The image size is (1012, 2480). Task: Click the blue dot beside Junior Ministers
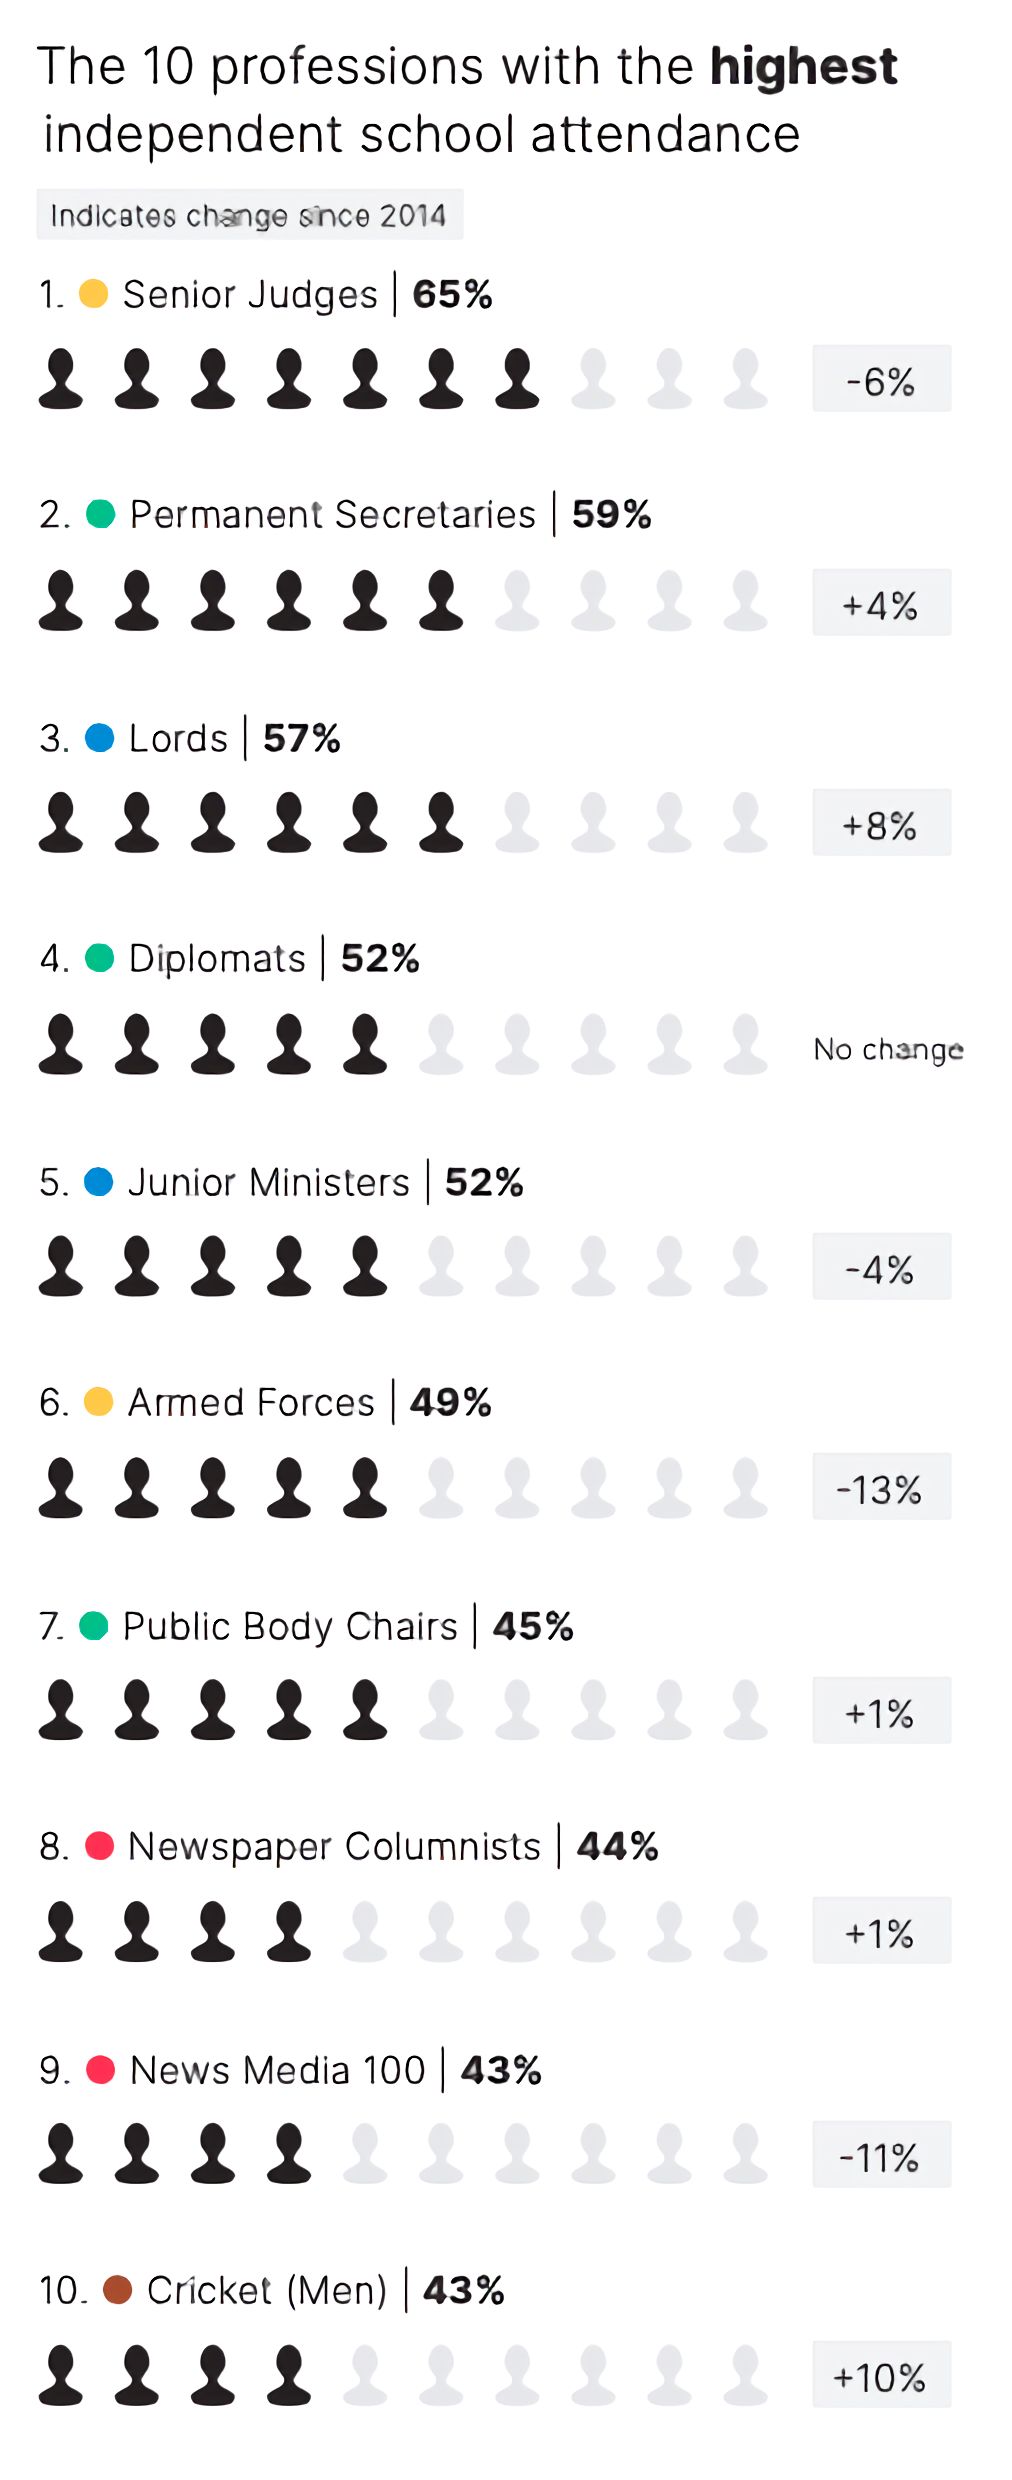click(98, 1182)
